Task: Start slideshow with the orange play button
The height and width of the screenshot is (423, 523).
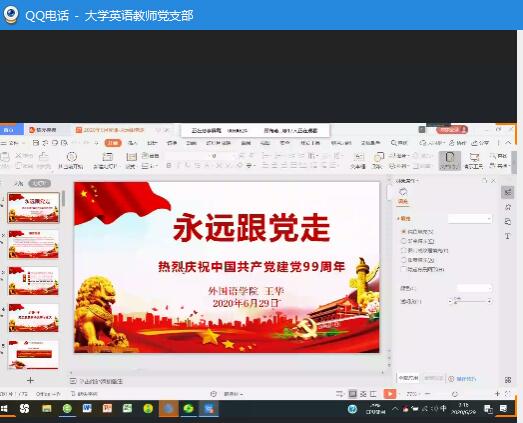Action: click(x=390, y=394)
